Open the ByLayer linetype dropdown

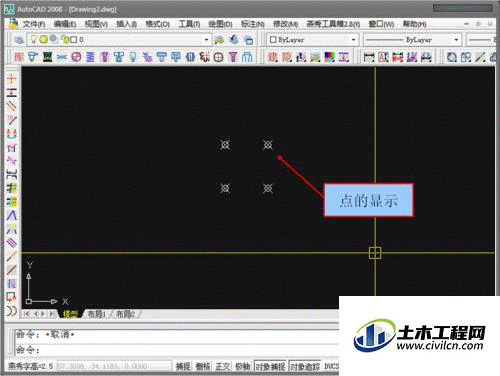point(456,40)
